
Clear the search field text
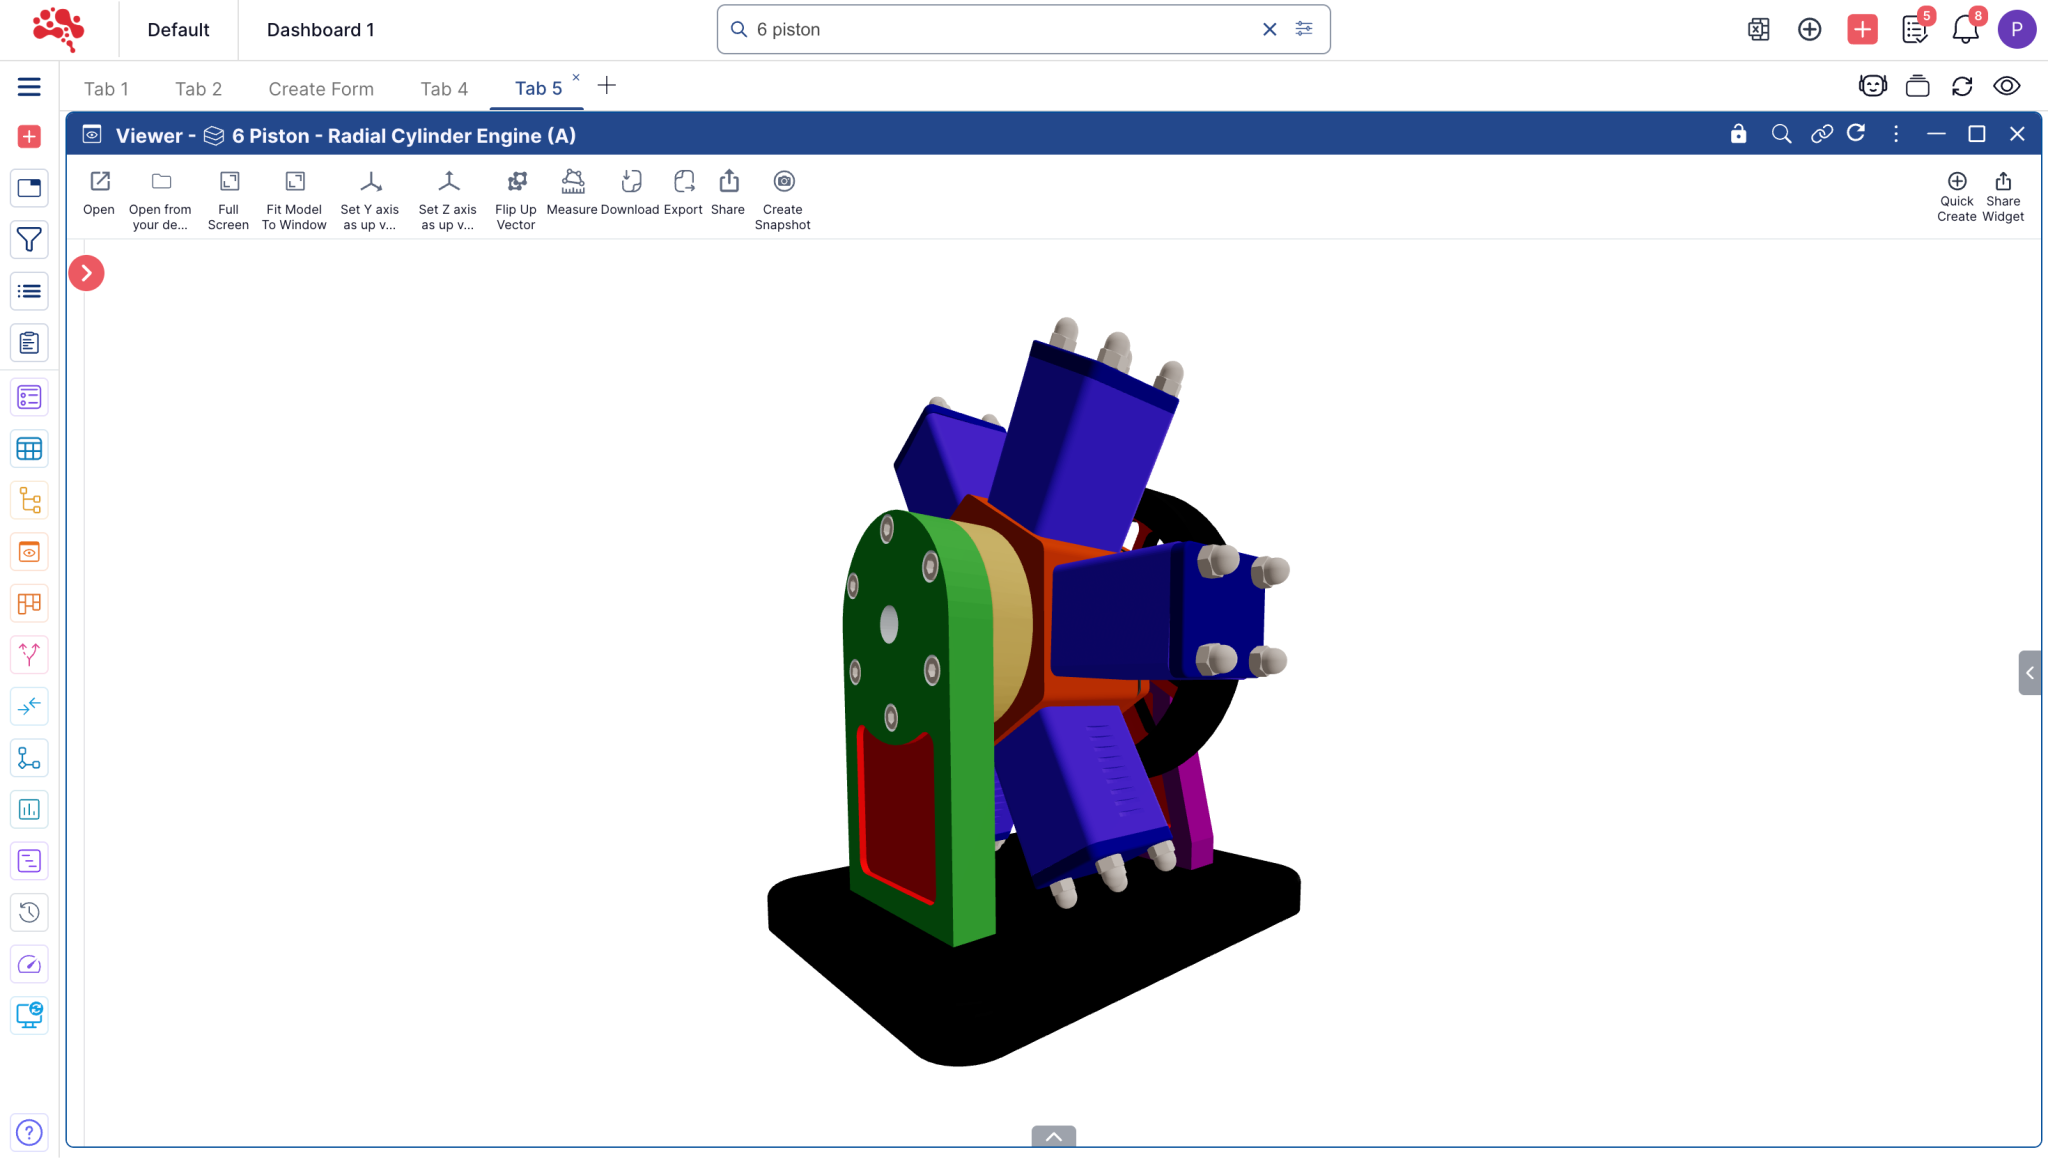tap(1269, 30)
